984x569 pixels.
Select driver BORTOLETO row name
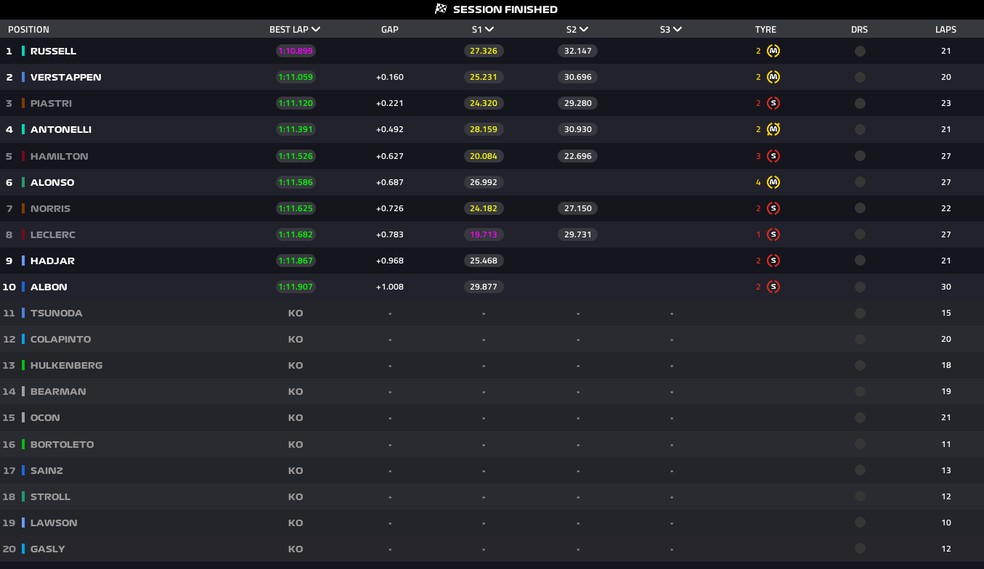pyautogui.click(x=62, y=444)
